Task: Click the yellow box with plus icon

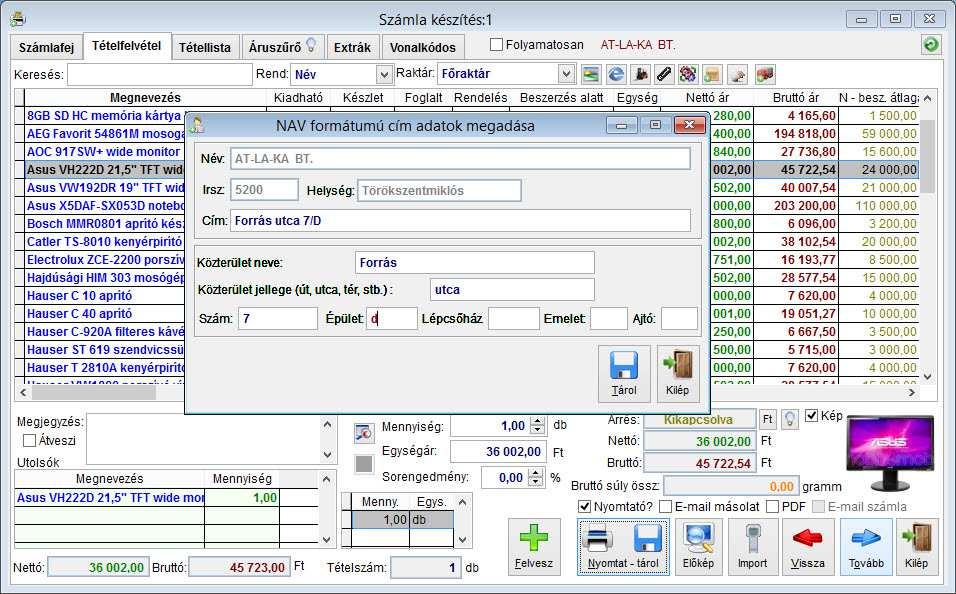Action: point(712,74)
